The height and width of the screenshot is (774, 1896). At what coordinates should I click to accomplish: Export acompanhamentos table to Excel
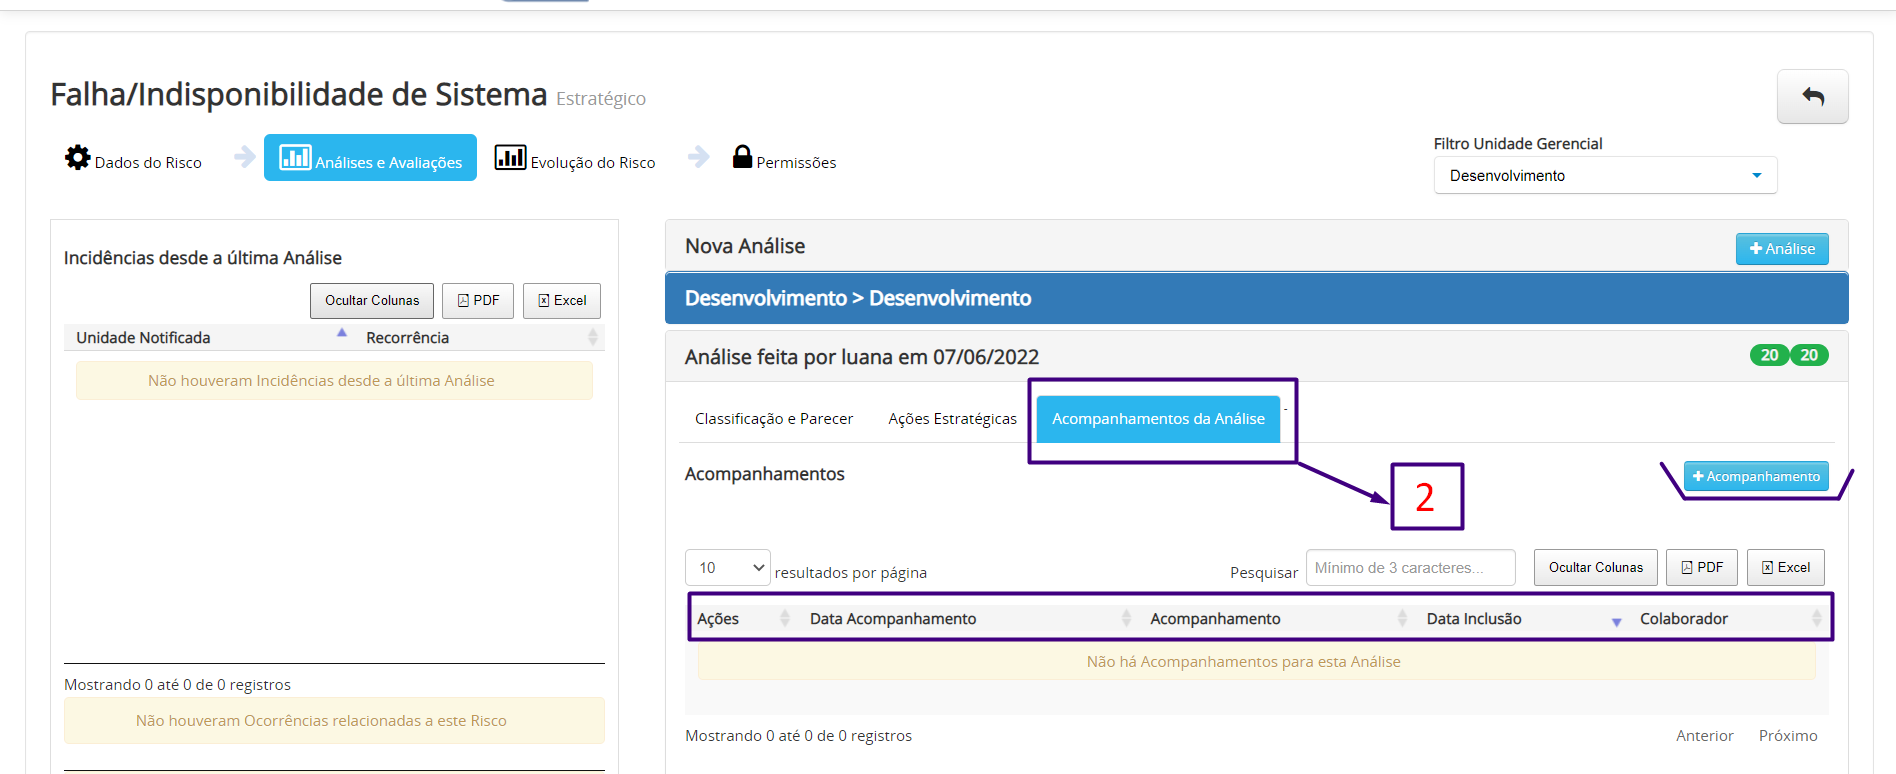pos(1786,567)
